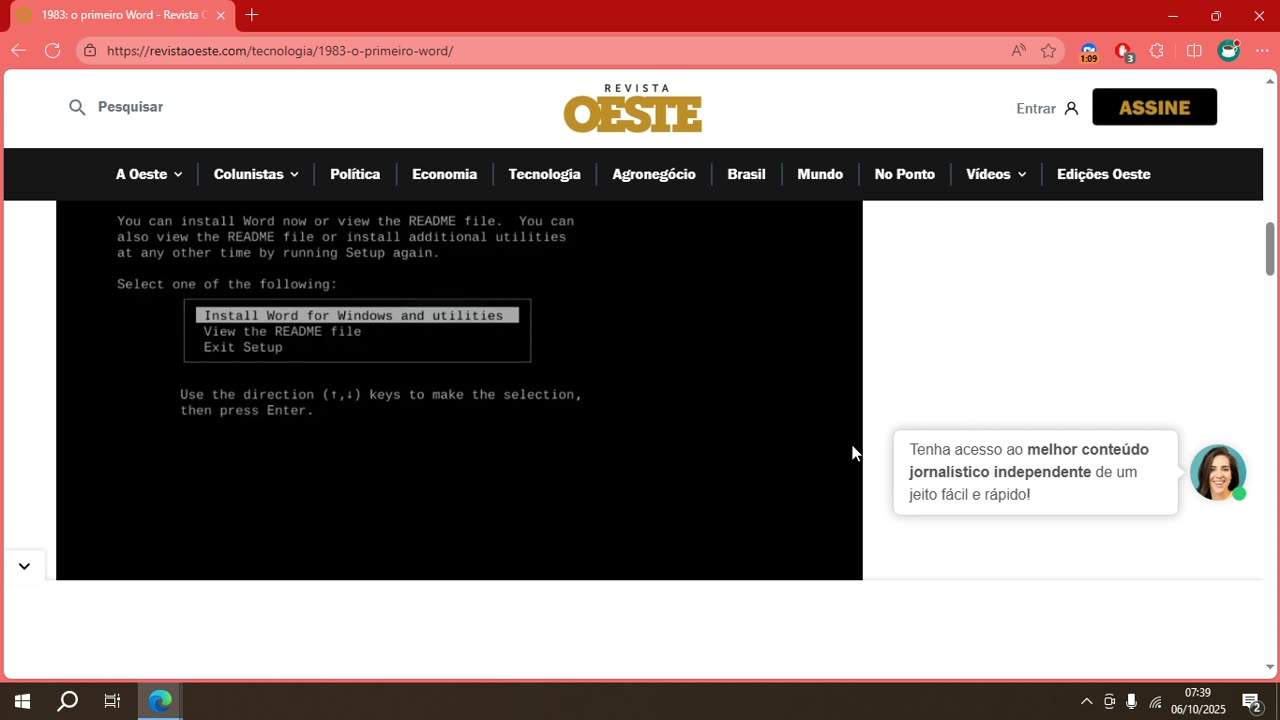Open the browser profile avatar

pos(1228,50)
